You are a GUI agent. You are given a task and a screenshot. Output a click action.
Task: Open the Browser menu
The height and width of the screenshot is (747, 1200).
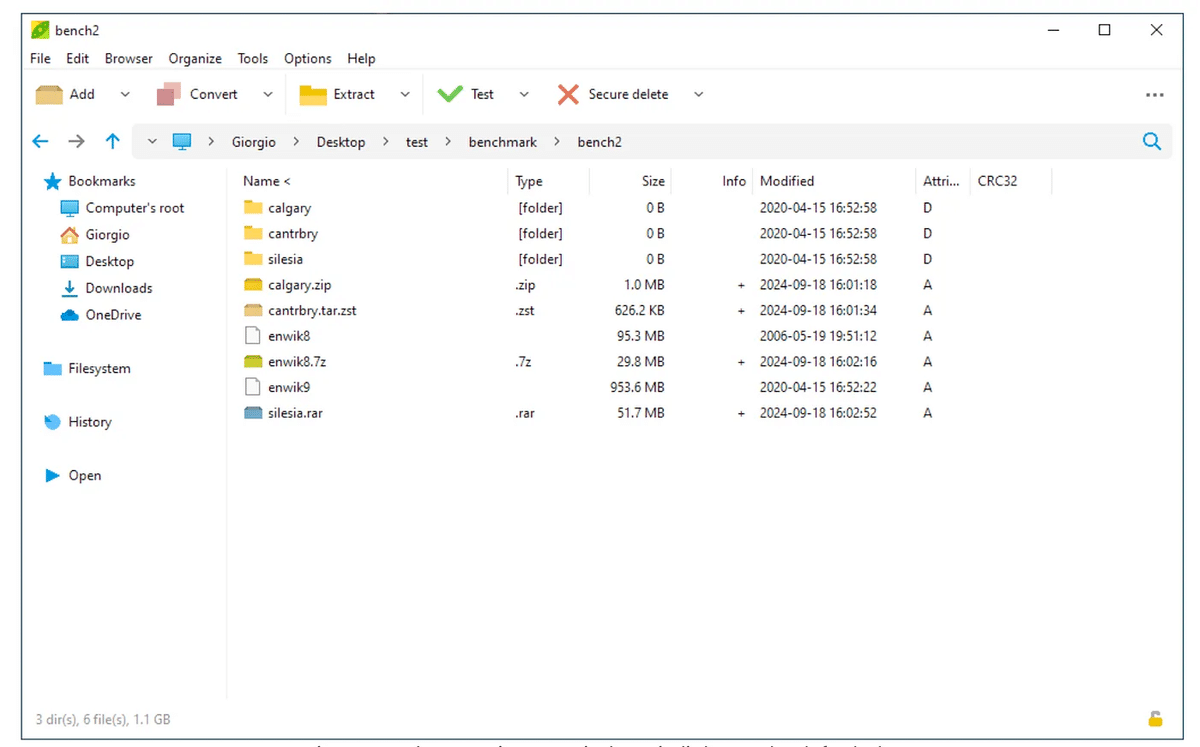[129, 59]
